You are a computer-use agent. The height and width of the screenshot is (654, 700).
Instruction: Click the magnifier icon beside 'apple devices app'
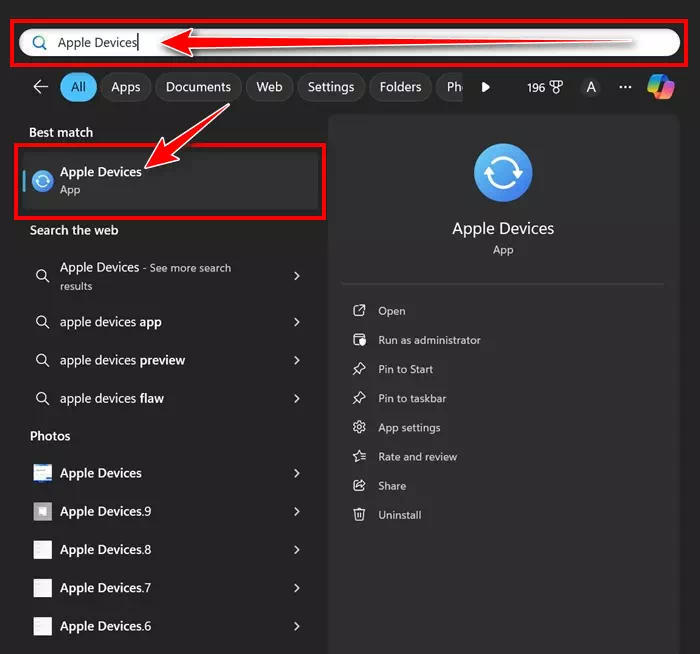[42, 322]
